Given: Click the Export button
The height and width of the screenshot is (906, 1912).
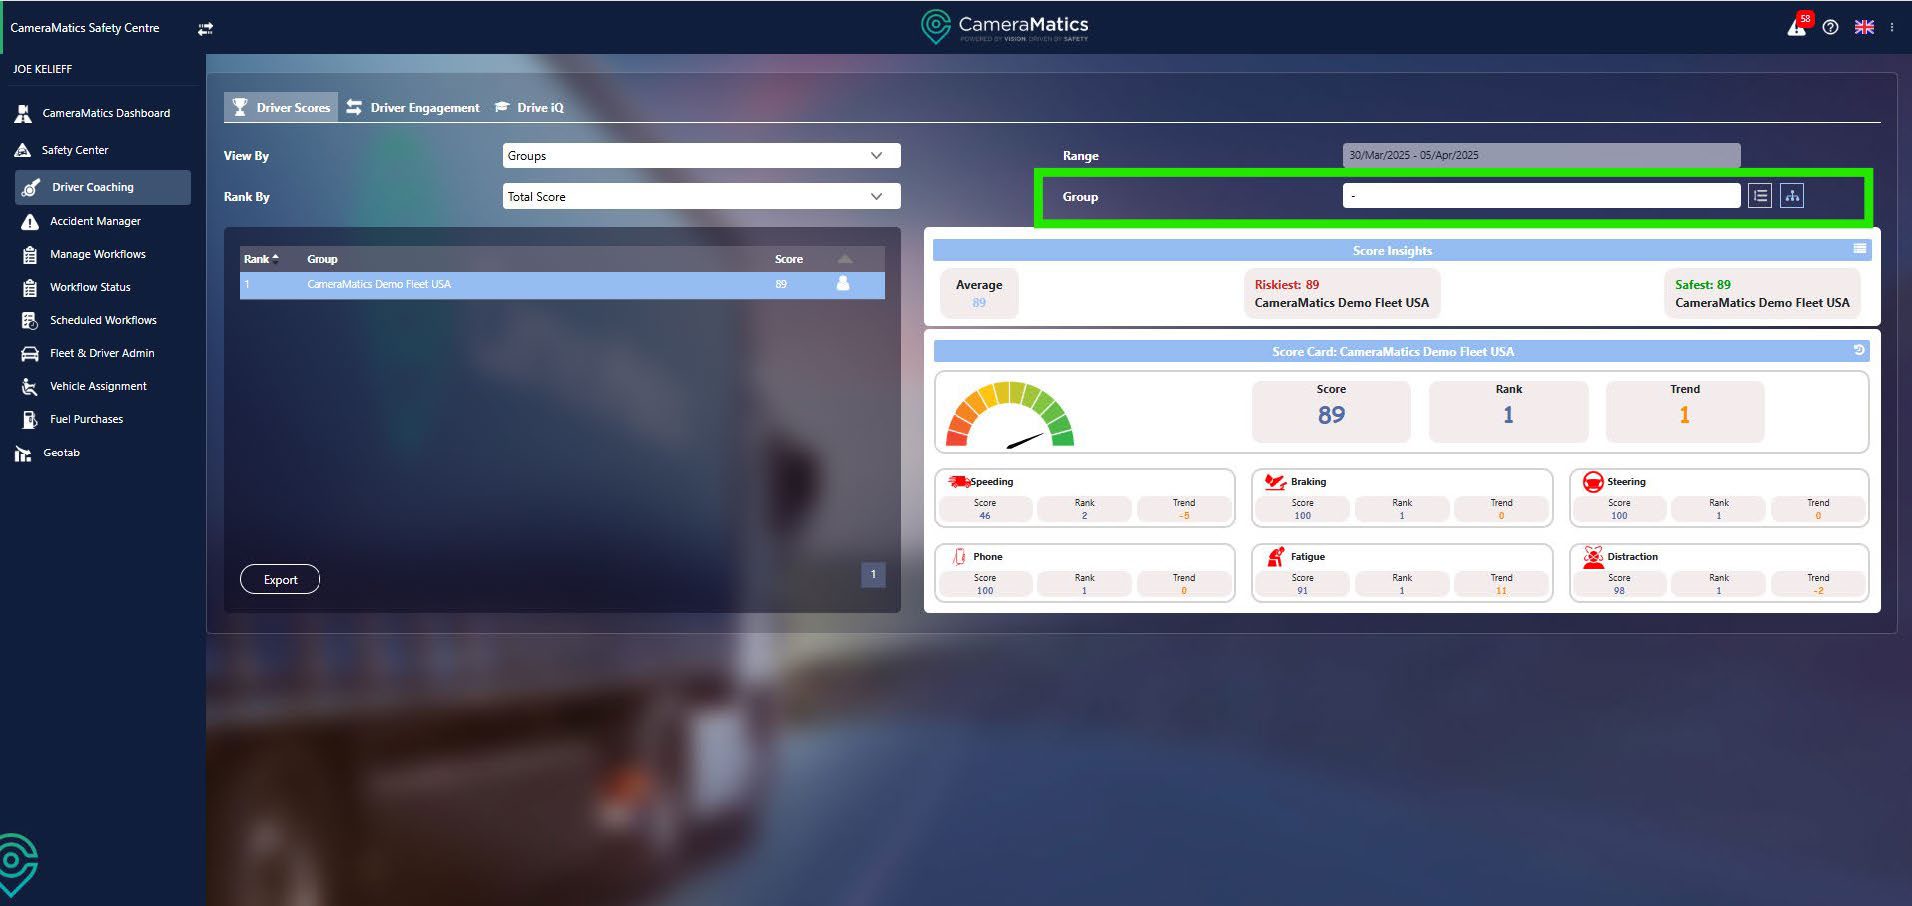Looking at the screenshot, I should pos(280,580).
